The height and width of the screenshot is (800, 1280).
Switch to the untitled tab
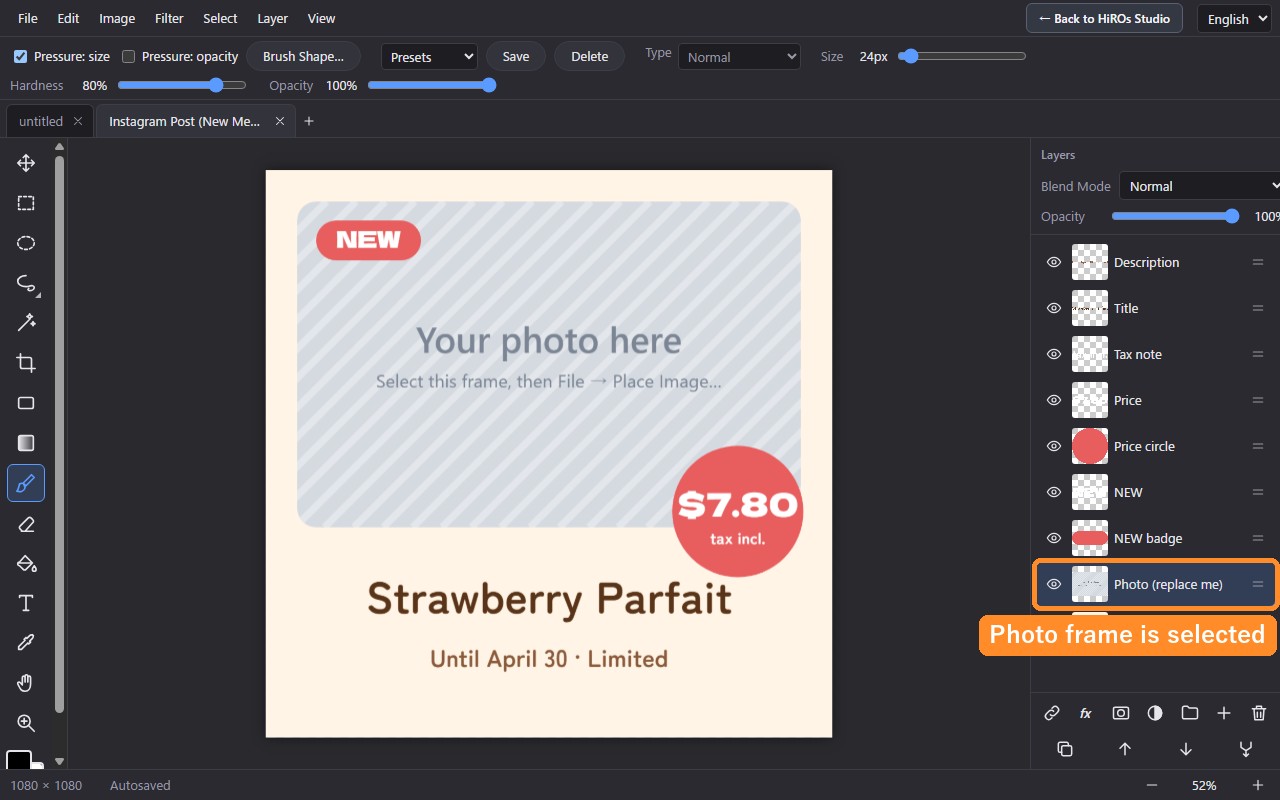point(41,121)
